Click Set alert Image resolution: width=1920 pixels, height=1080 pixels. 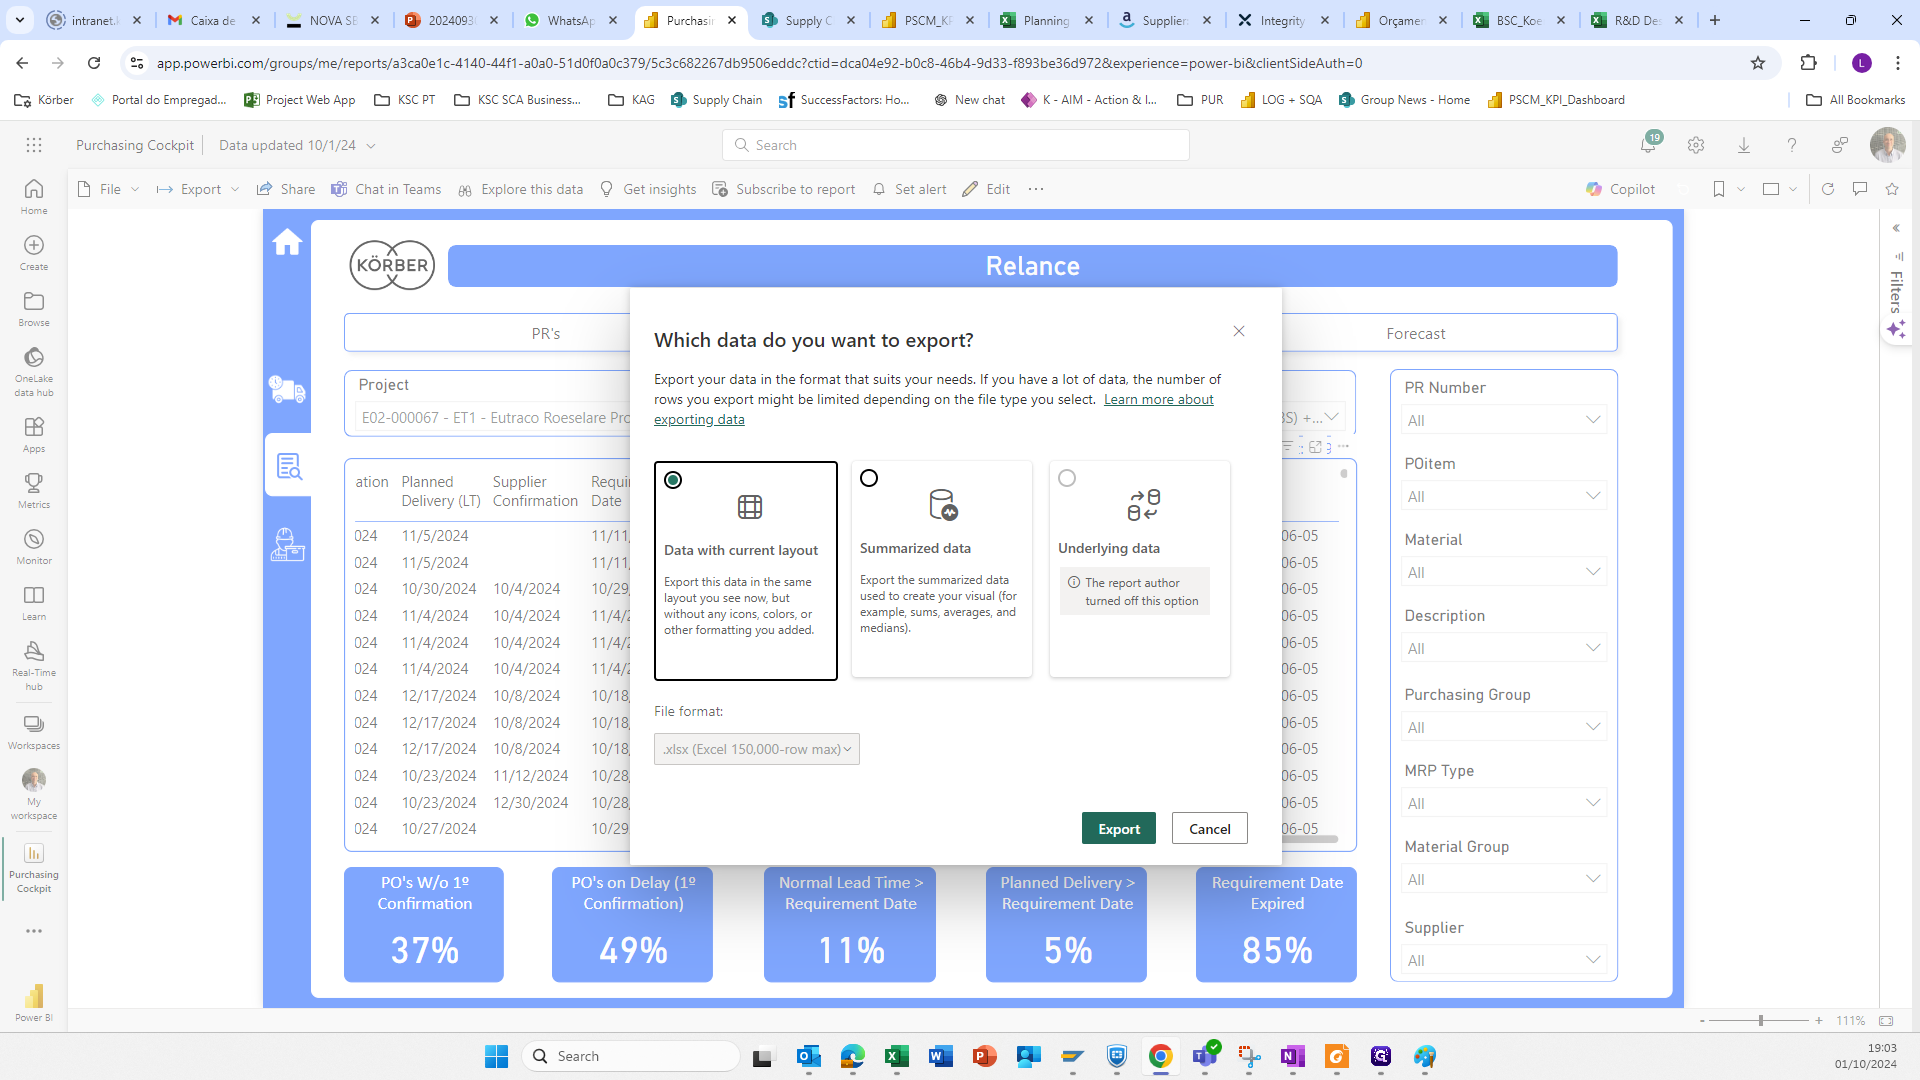(x=909, y=189)
